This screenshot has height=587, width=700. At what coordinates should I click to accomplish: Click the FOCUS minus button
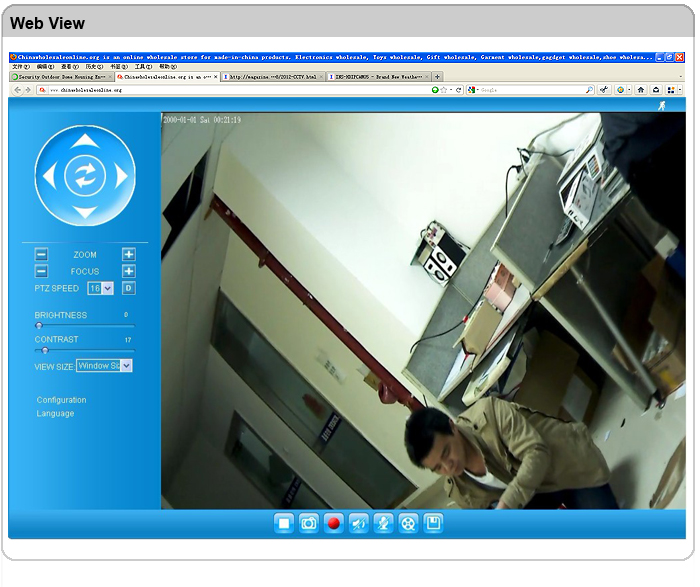point(41,271)
